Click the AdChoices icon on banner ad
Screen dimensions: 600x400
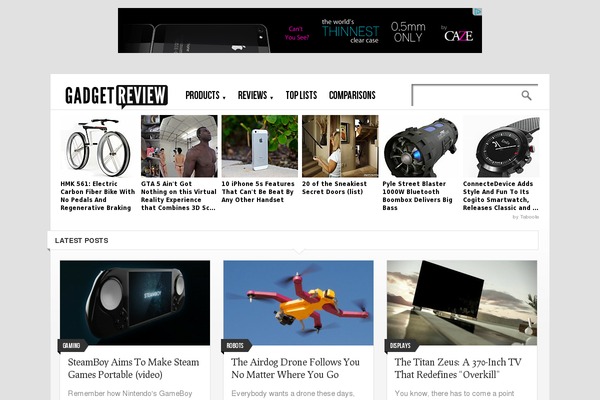click(478, 12)
